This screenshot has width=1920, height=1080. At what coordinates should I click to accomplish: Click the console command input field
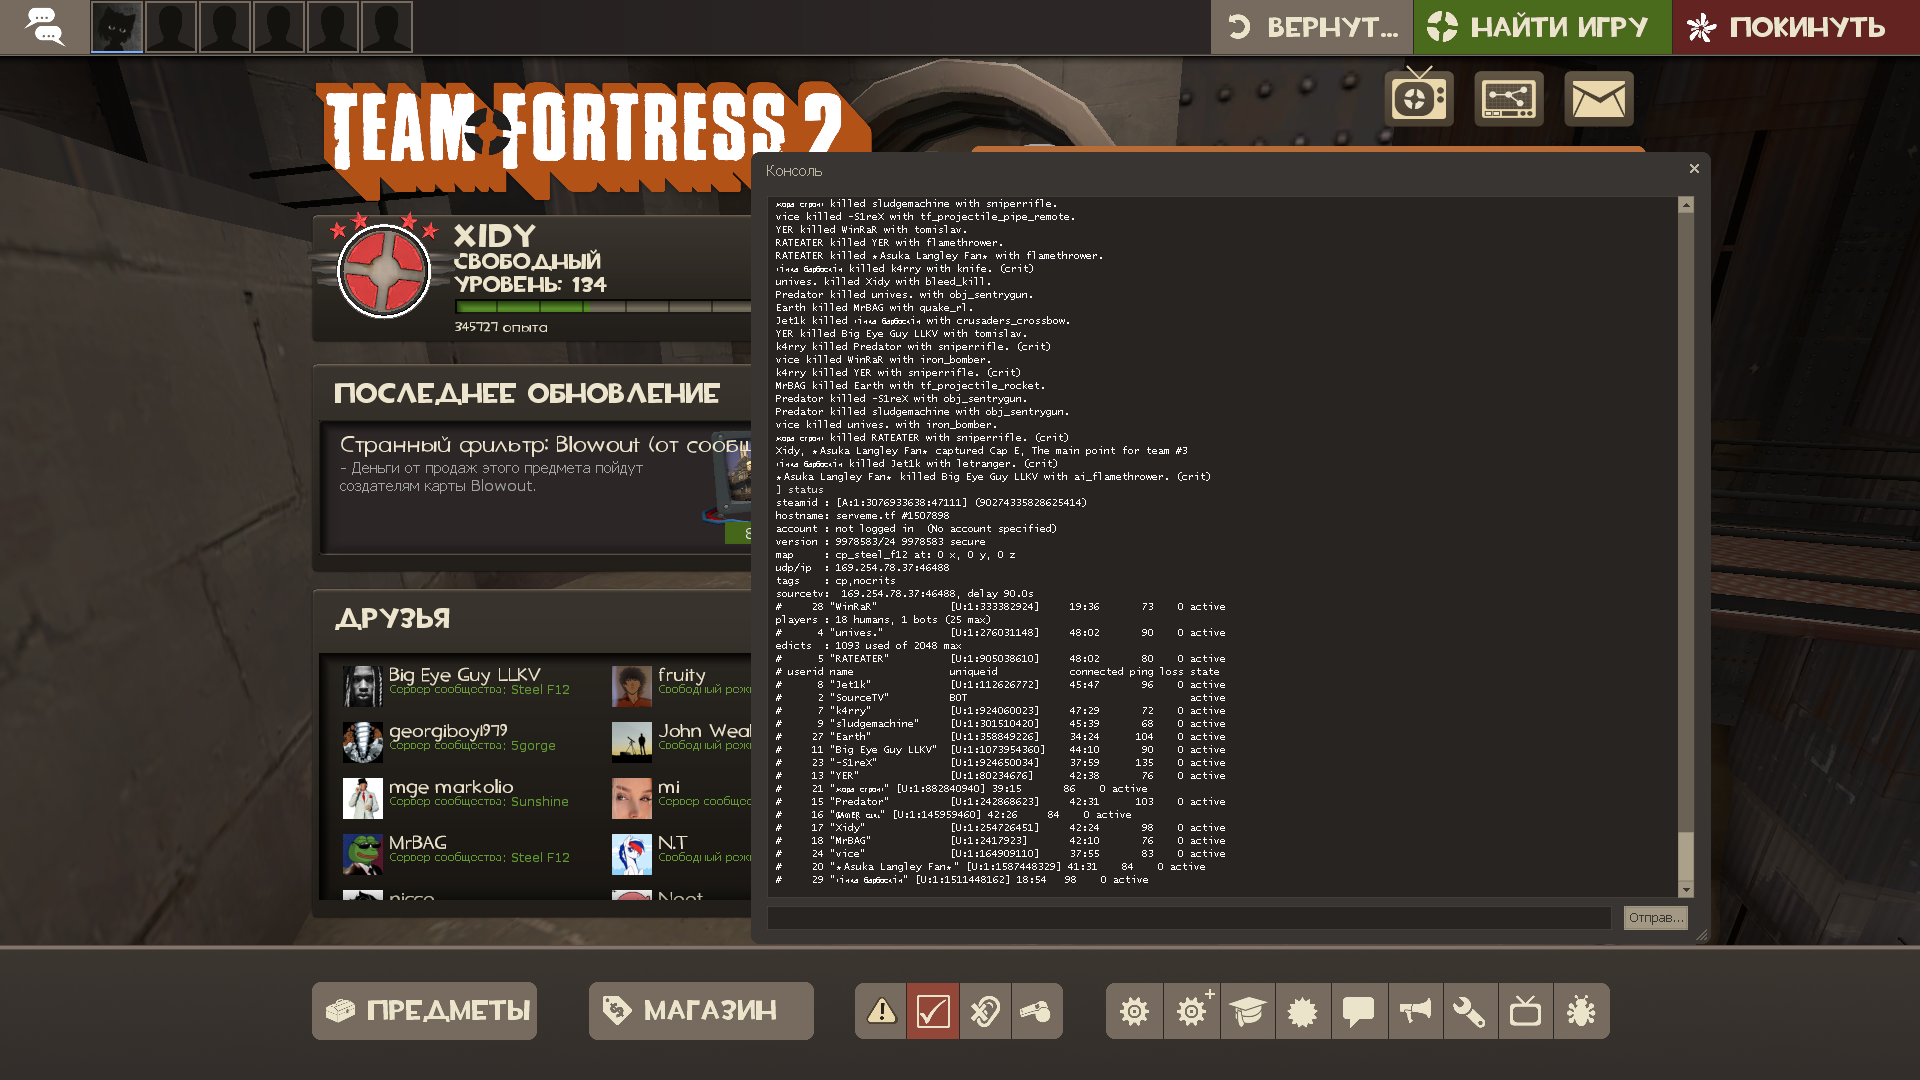[x=1188, y=918]
